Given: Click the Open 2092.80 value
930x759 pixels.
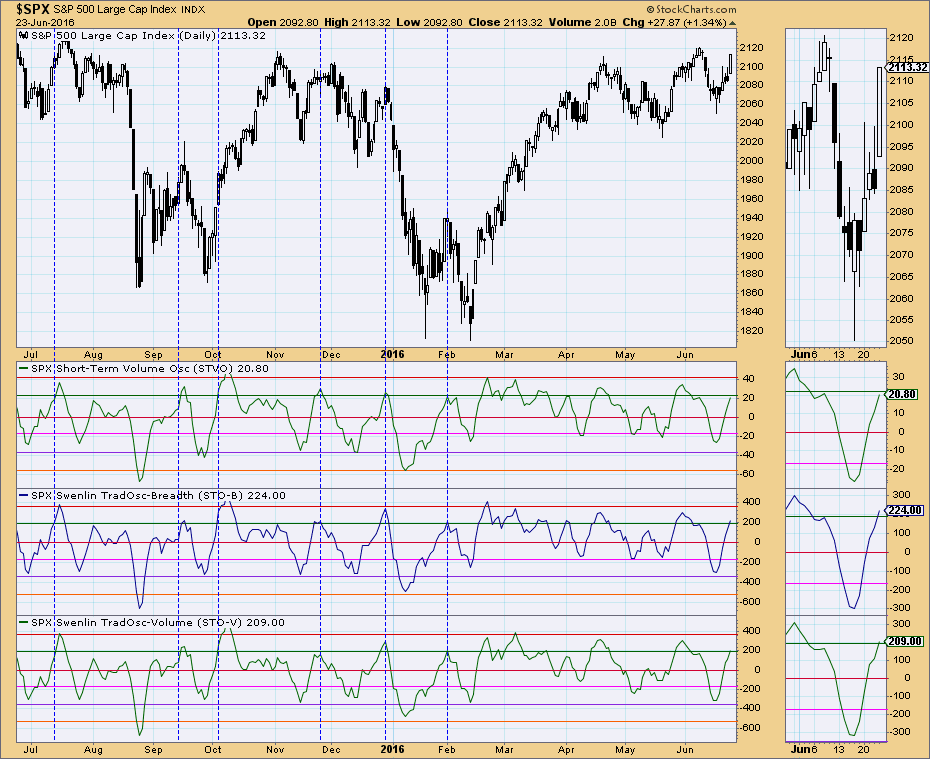Looking at the screenshot, I should click(x=284, y=23).
